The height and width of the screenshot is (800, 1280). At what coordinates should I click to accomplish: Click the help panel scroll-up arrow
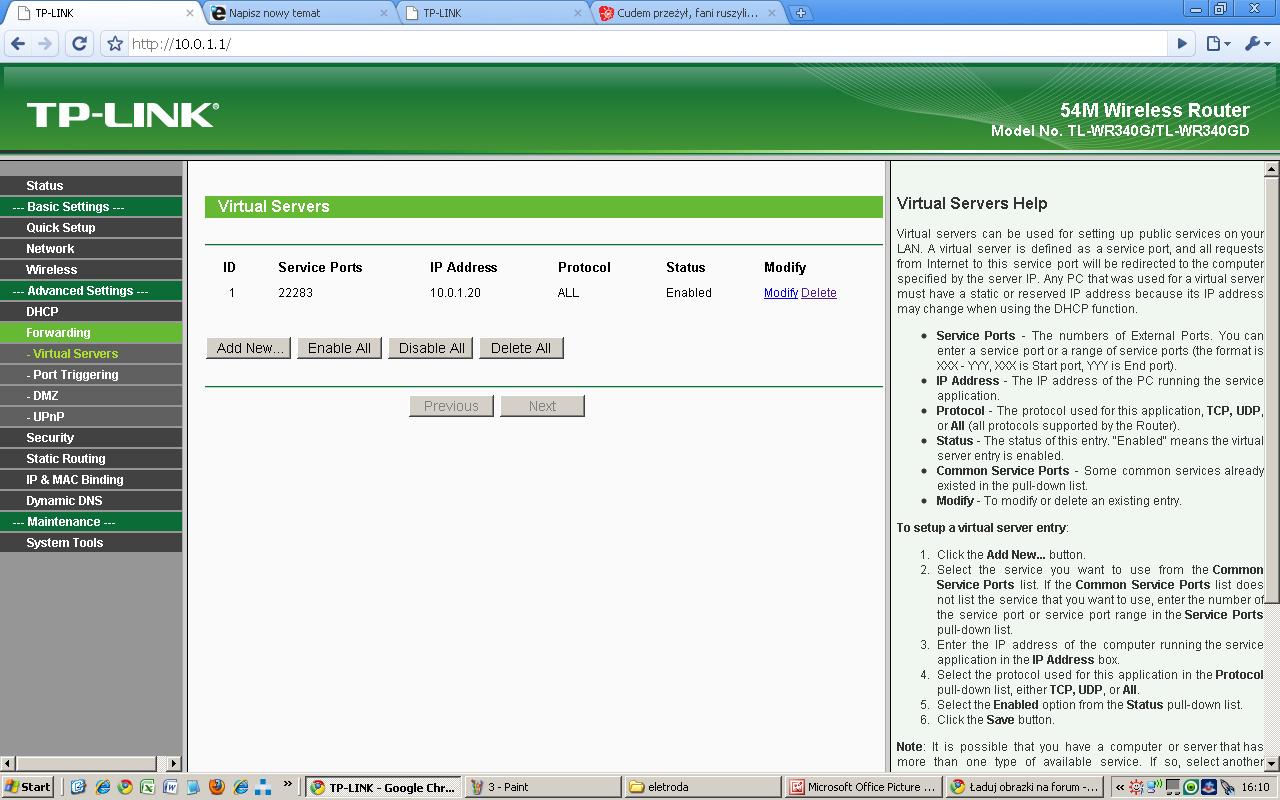coord(1272,169)
